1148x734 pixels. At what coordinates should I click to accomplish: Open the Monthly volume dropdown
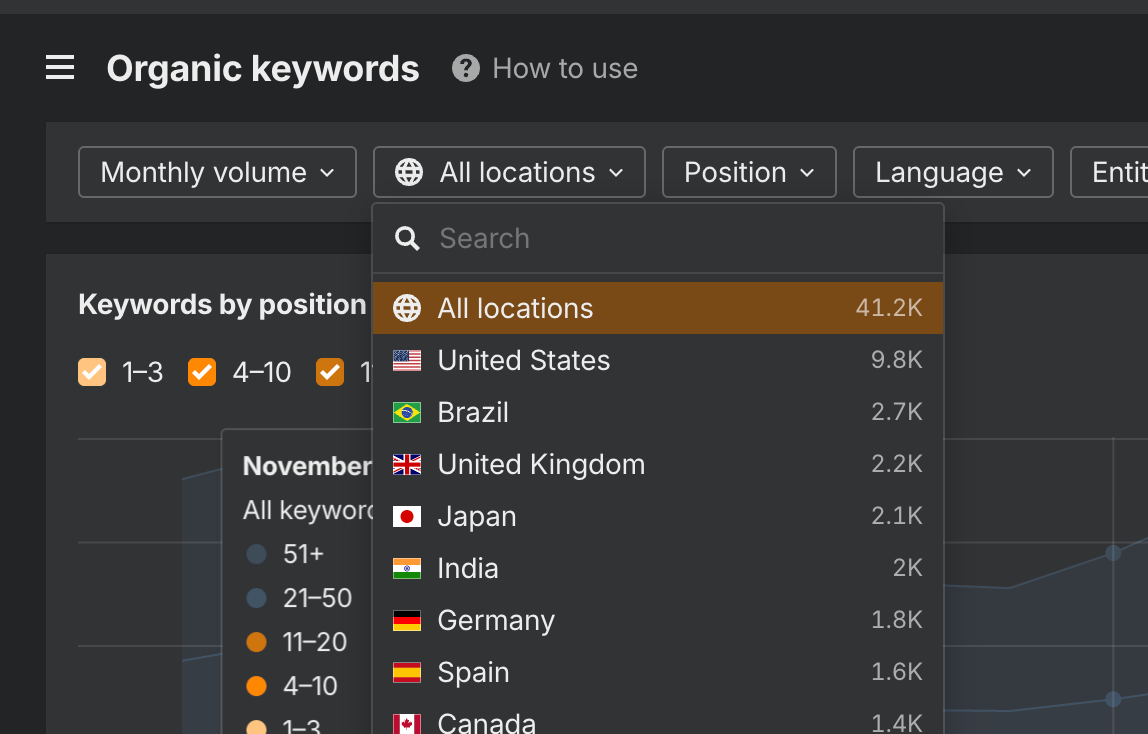(217, 172)
